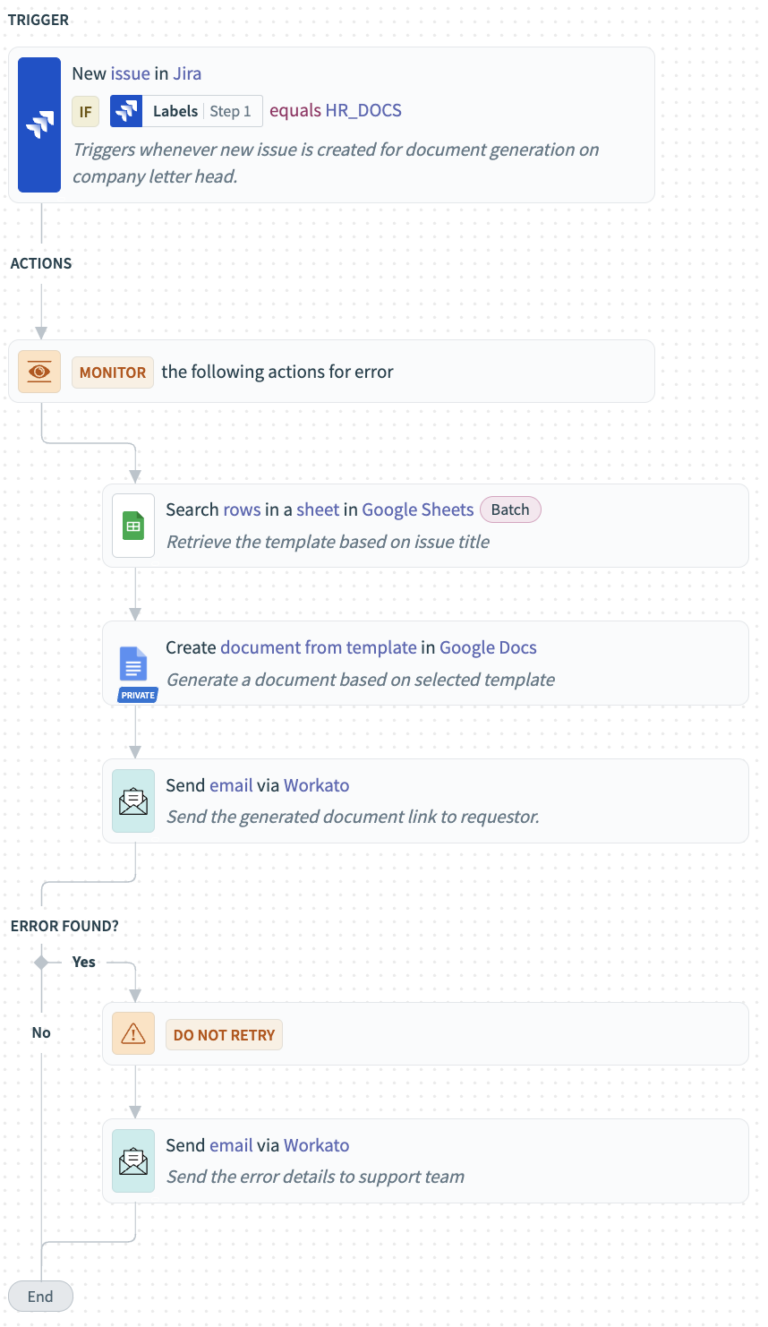Click the Google Sheets link text
The height and width of the screenshot is (1327, 768).
pyautogui.click(x=417, y=510)
